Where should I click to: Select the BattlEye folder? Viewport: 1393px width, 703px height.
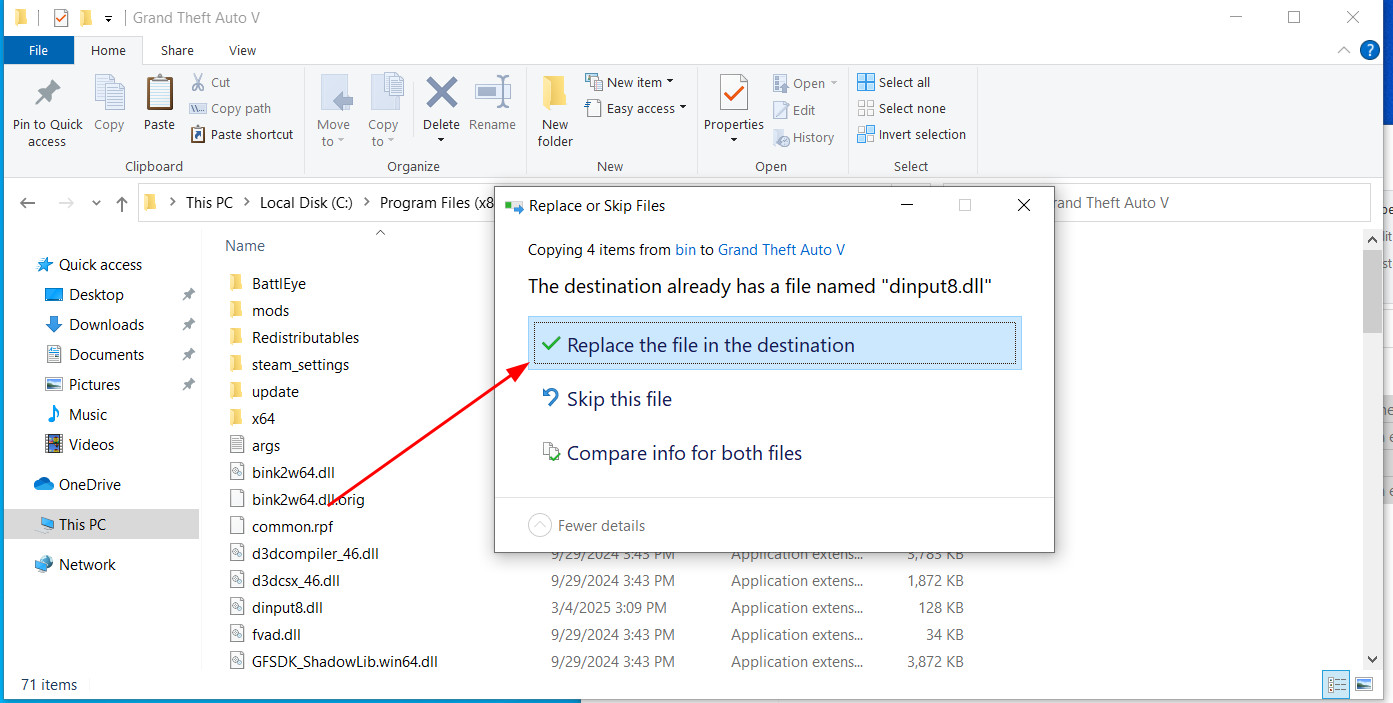coord(278,283)
